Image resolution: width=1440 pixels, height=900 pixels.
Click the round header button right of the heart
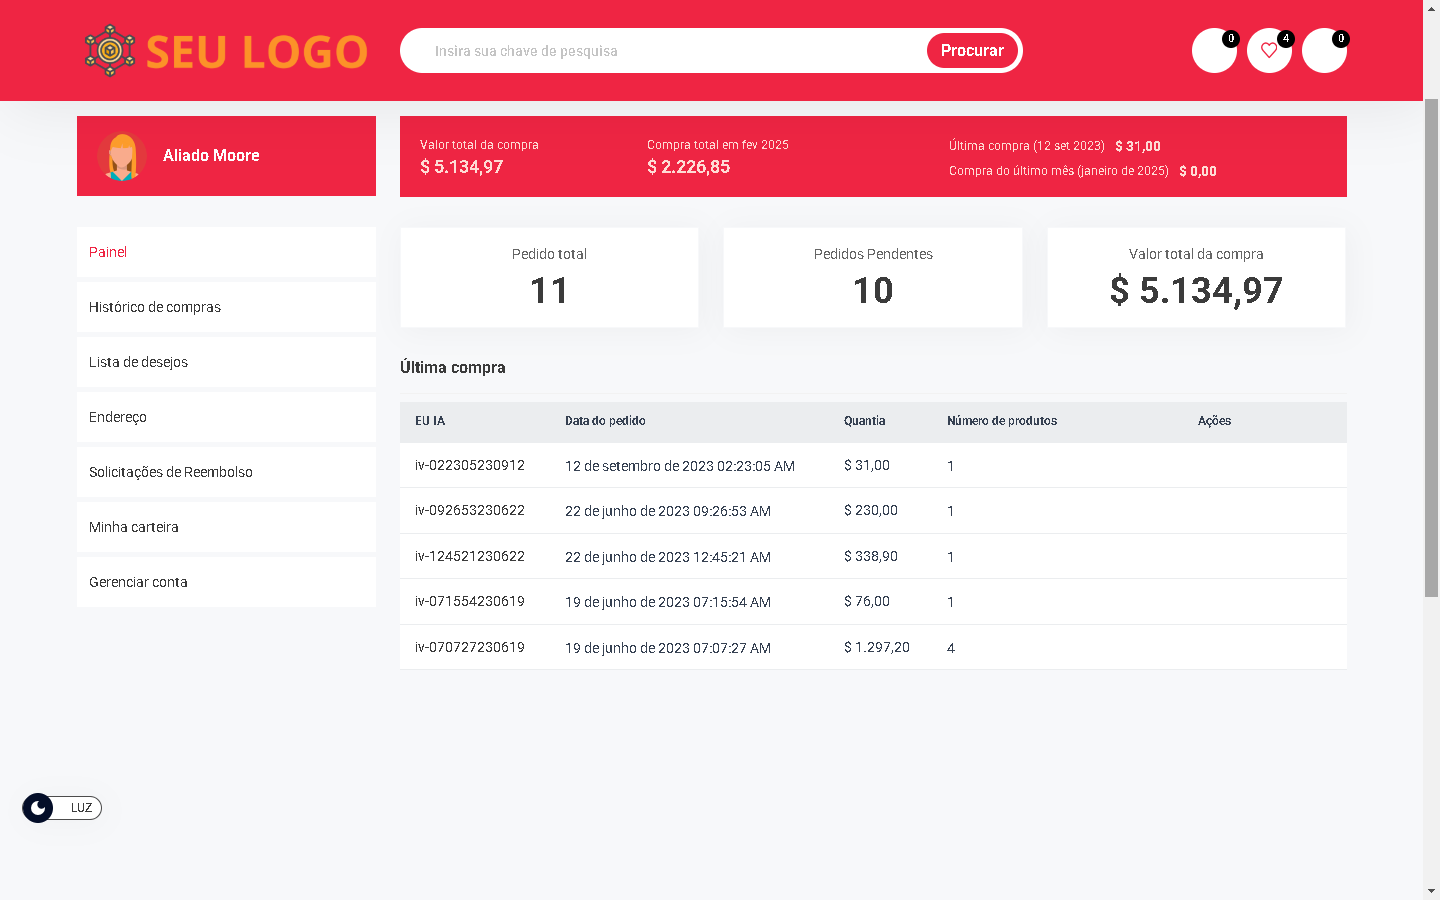coord(1324,51)
